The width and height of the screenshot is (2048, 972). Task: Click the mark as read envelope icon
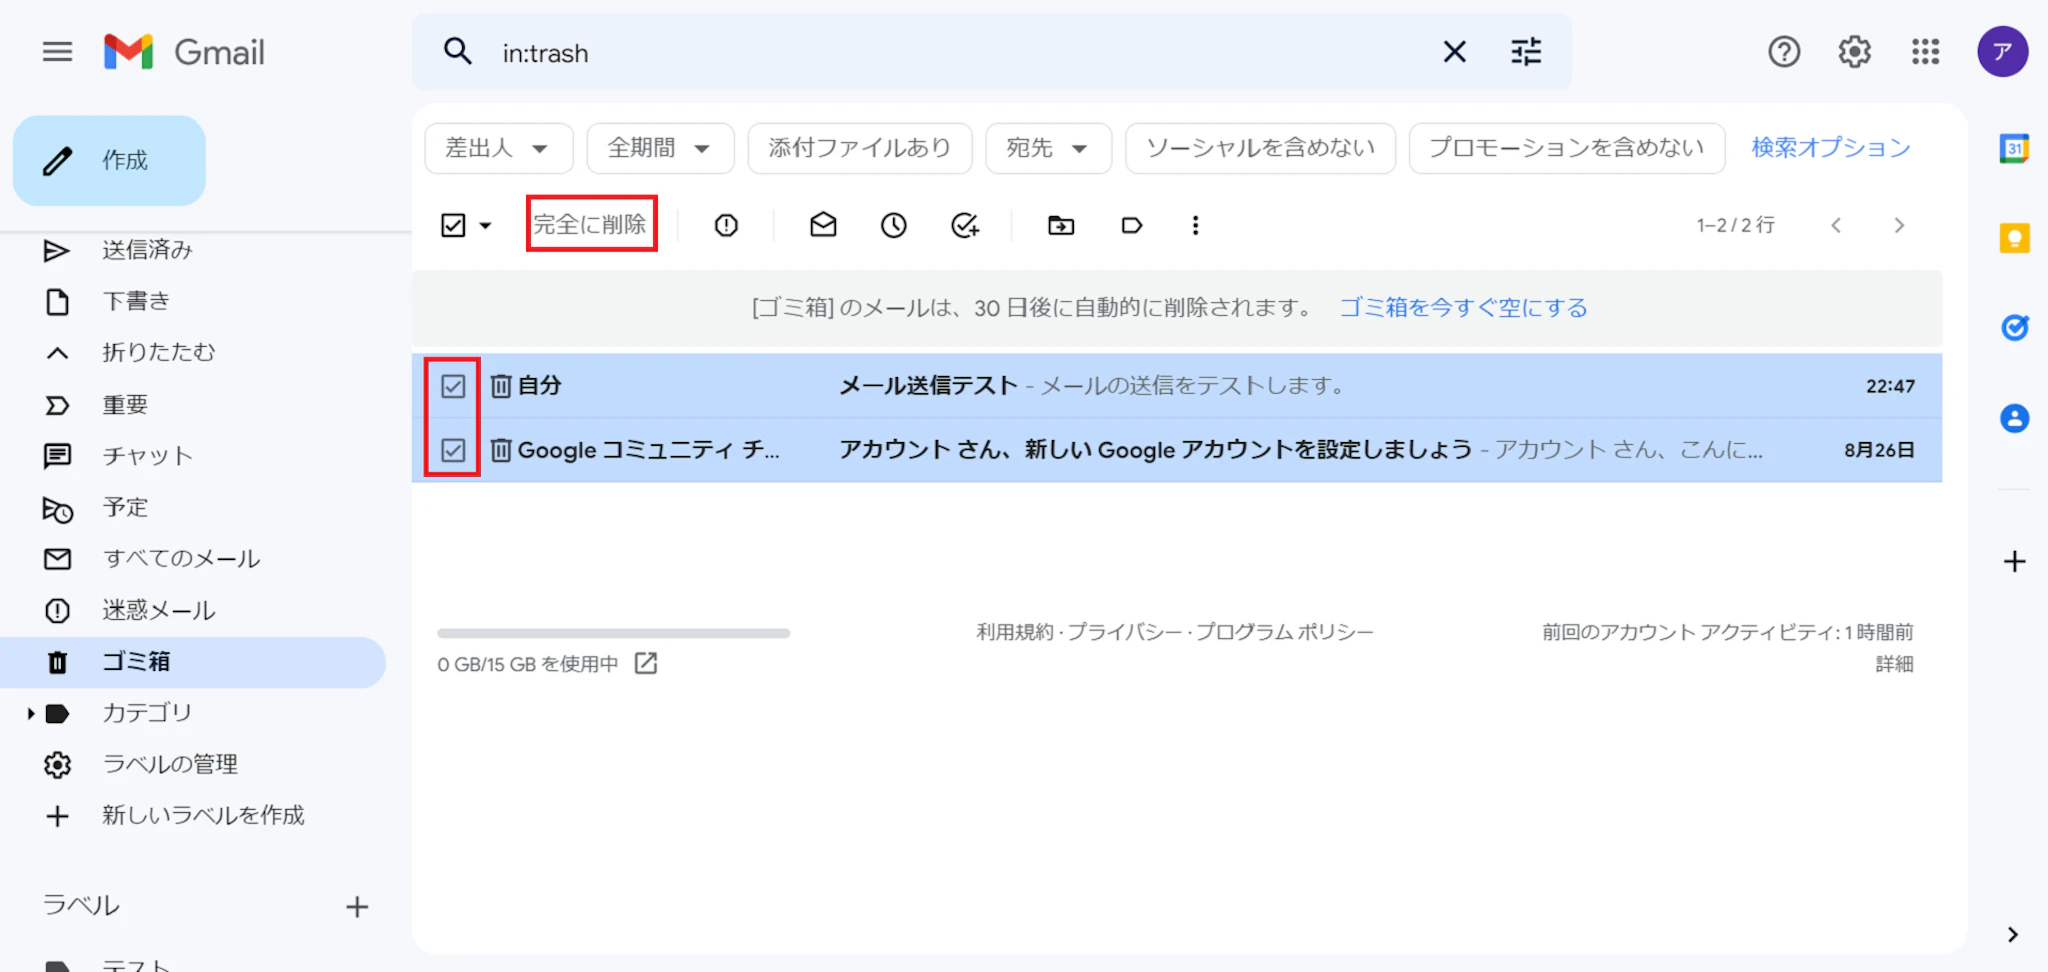click(x=823, y=225)
